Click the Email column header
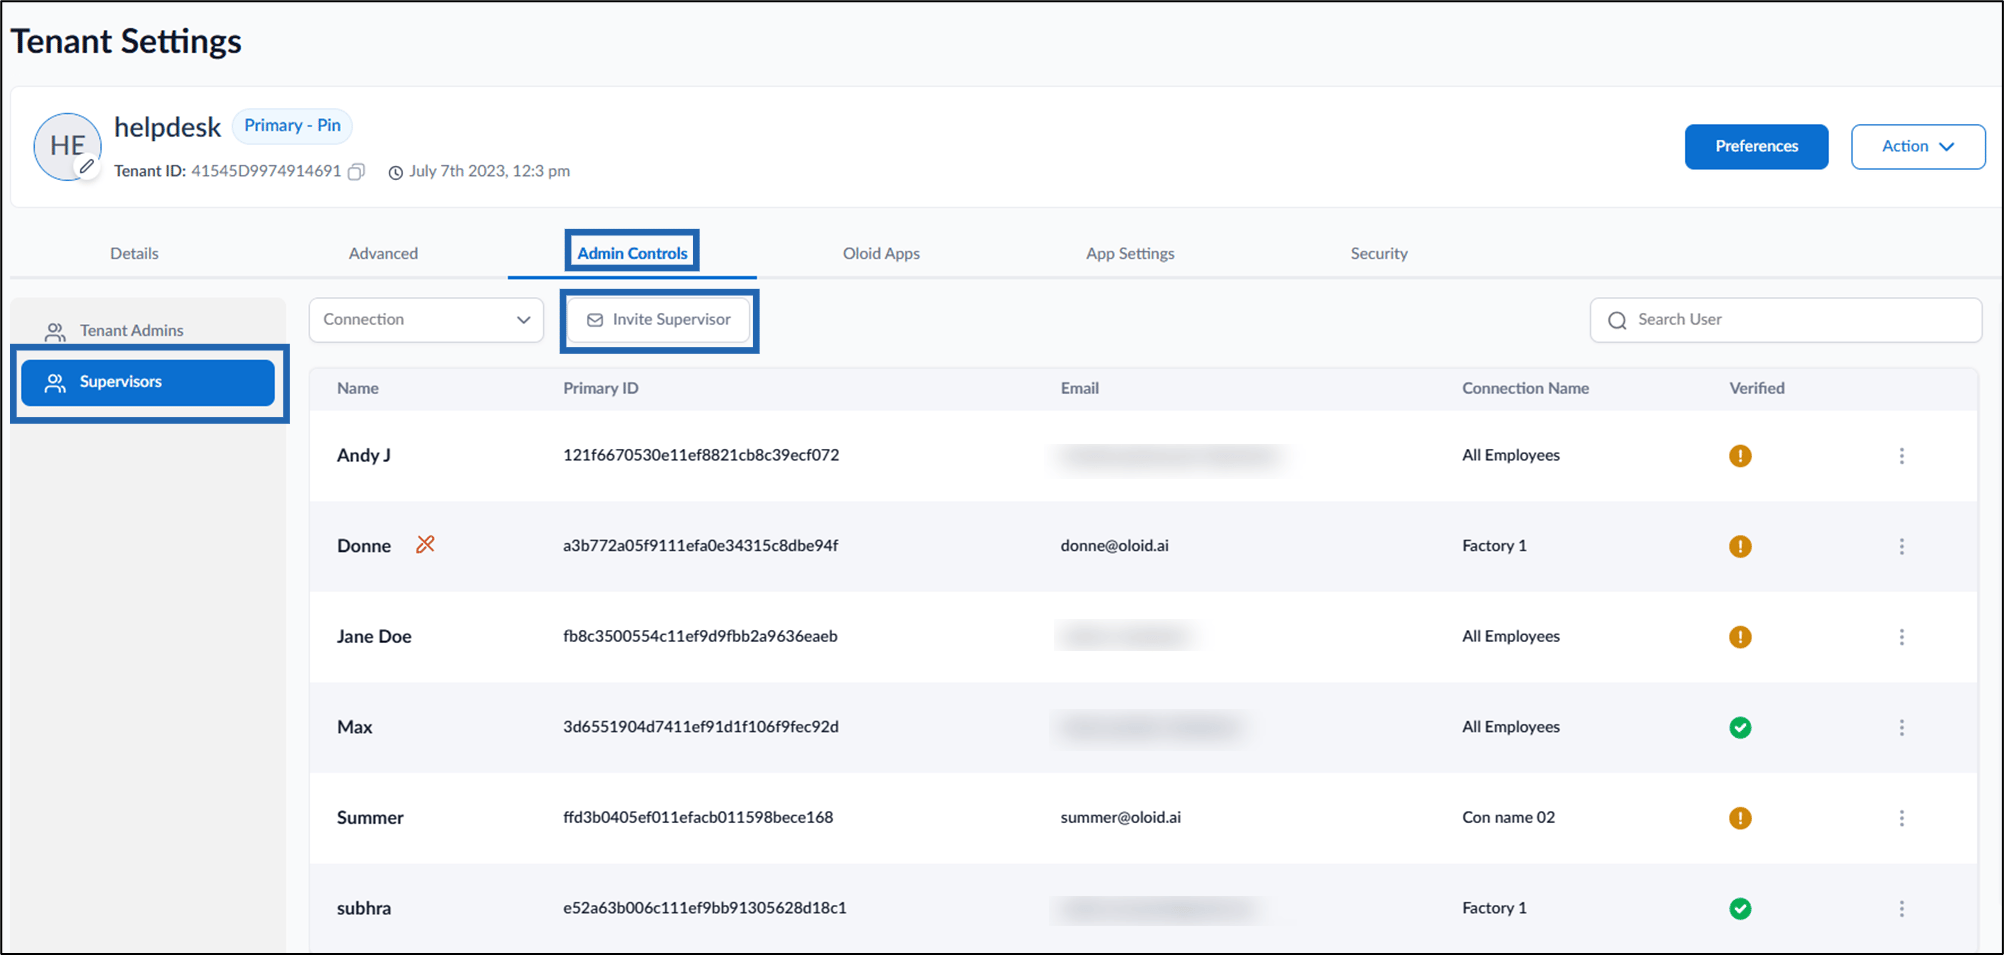Screen dimensions: 2004x955 [x=1080, y=388]
